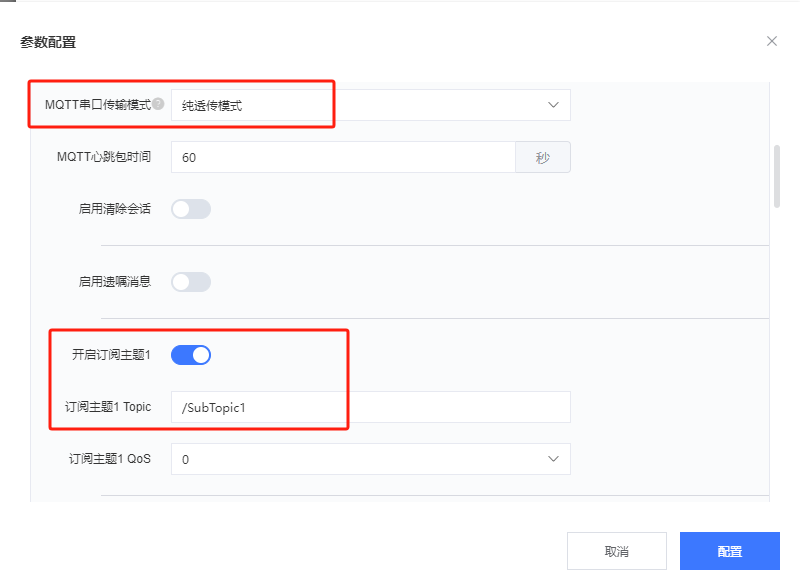Click the MQTT串口传输模式 label text

point(97,104)
